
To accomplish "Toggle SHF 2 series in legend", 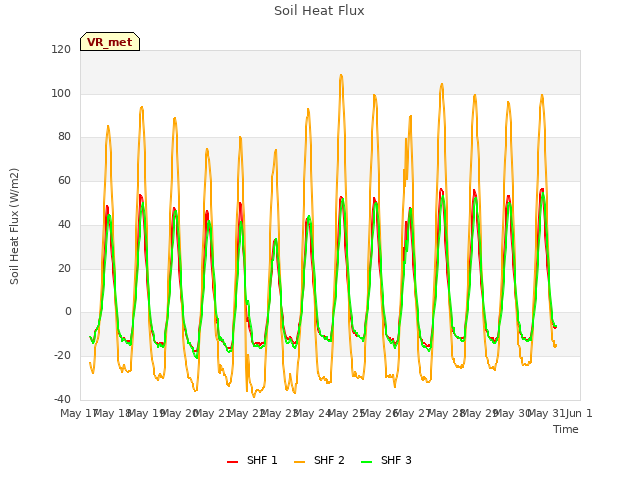I will tap(319, 460).
